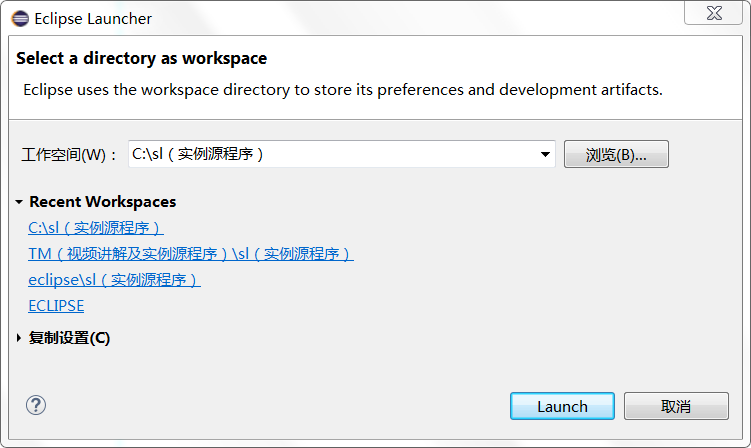Open the TM（视频讲解及实例源程序）\sl workspace link
This screenshot has height=448, width=751.
(191, 253)
